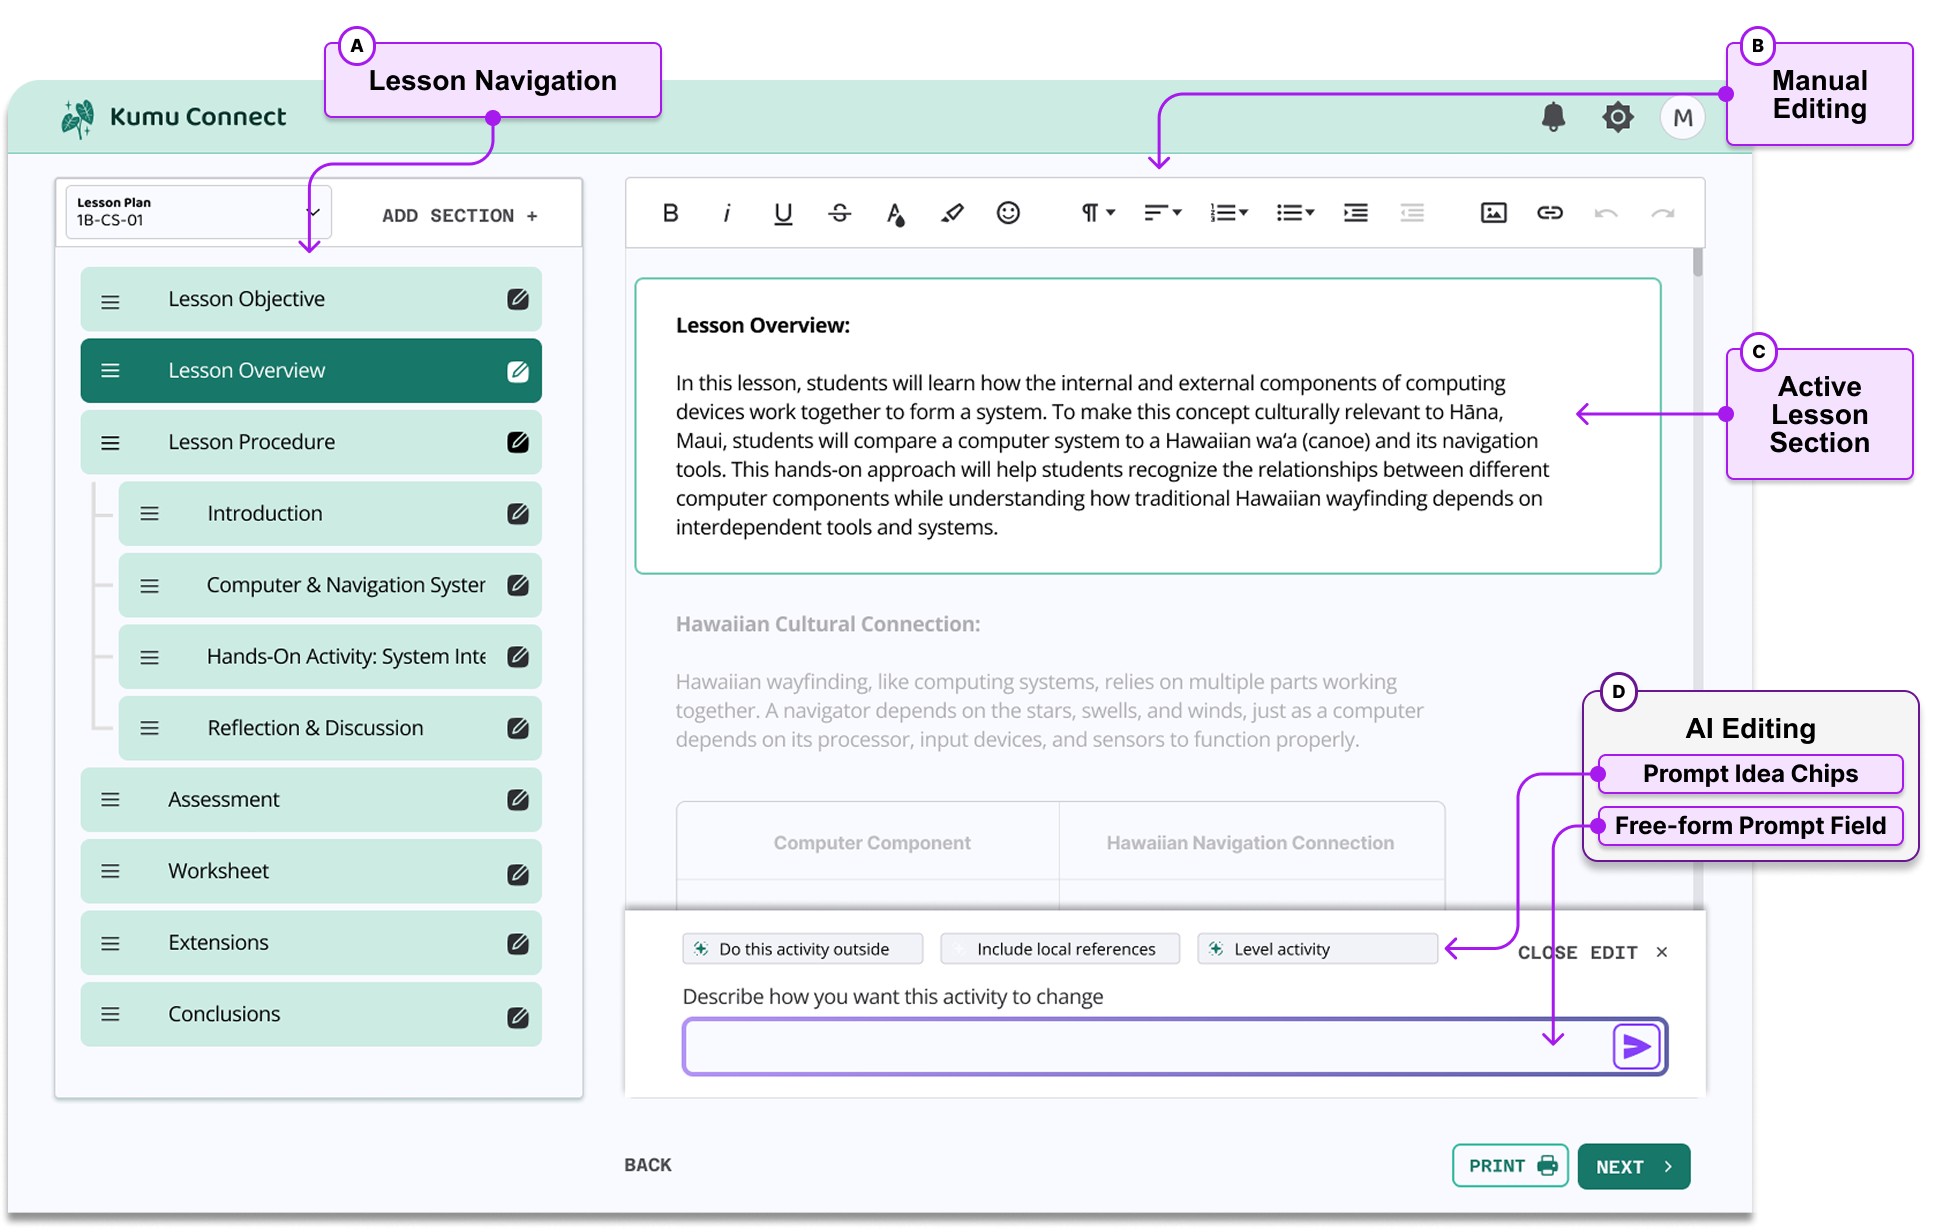This screenshot has height=1229, width=1956.
Task: Select Computer & Navigation System subsection
Action: (x=330, y=585)
